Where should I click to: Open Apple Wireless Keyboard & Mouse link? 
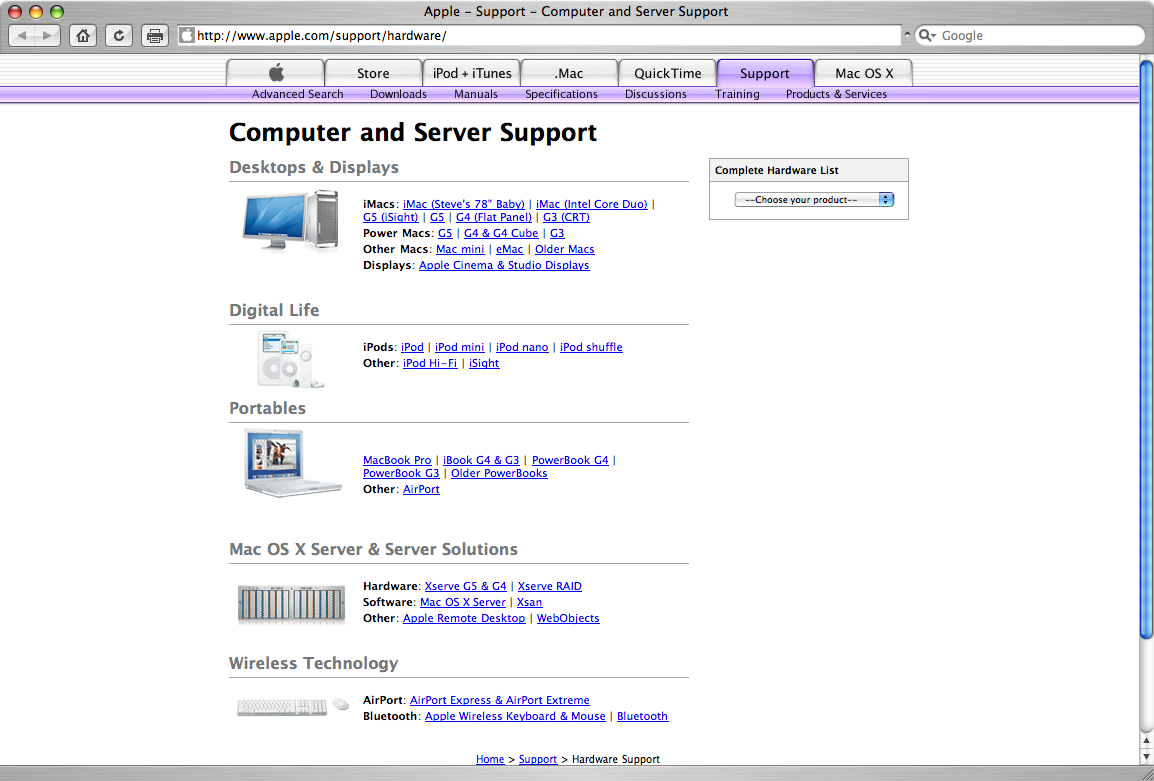515,716
